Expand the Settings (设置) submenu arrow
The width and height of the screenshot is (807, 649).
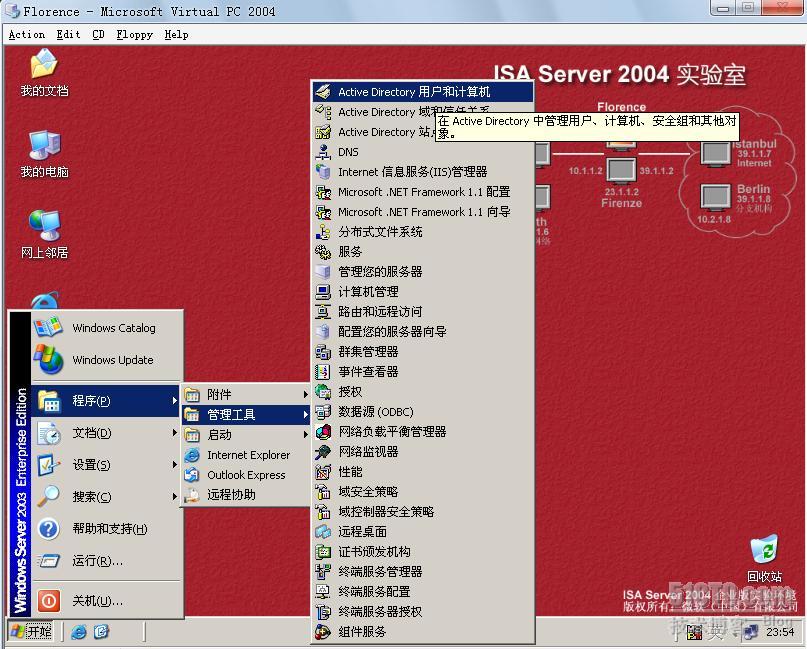pos(174,465)
